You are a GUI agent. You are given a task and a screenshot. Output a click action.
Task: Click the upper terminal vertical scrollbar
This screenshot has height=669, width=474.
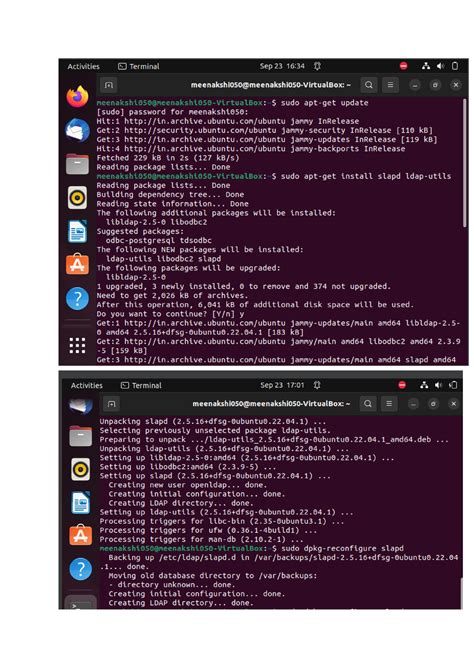465,163
